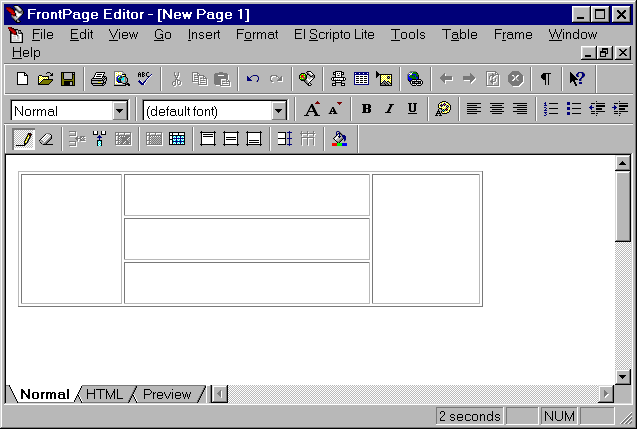637x429 pixels.
Task: Decrease indent of paragraph
Action: (597, 109)
